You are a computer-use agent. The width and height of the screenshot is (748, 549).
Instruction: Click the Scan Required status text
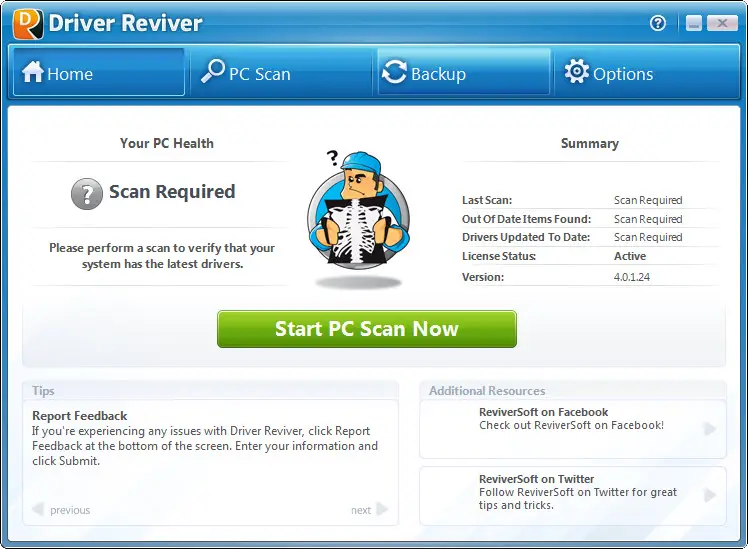[172, 192]
